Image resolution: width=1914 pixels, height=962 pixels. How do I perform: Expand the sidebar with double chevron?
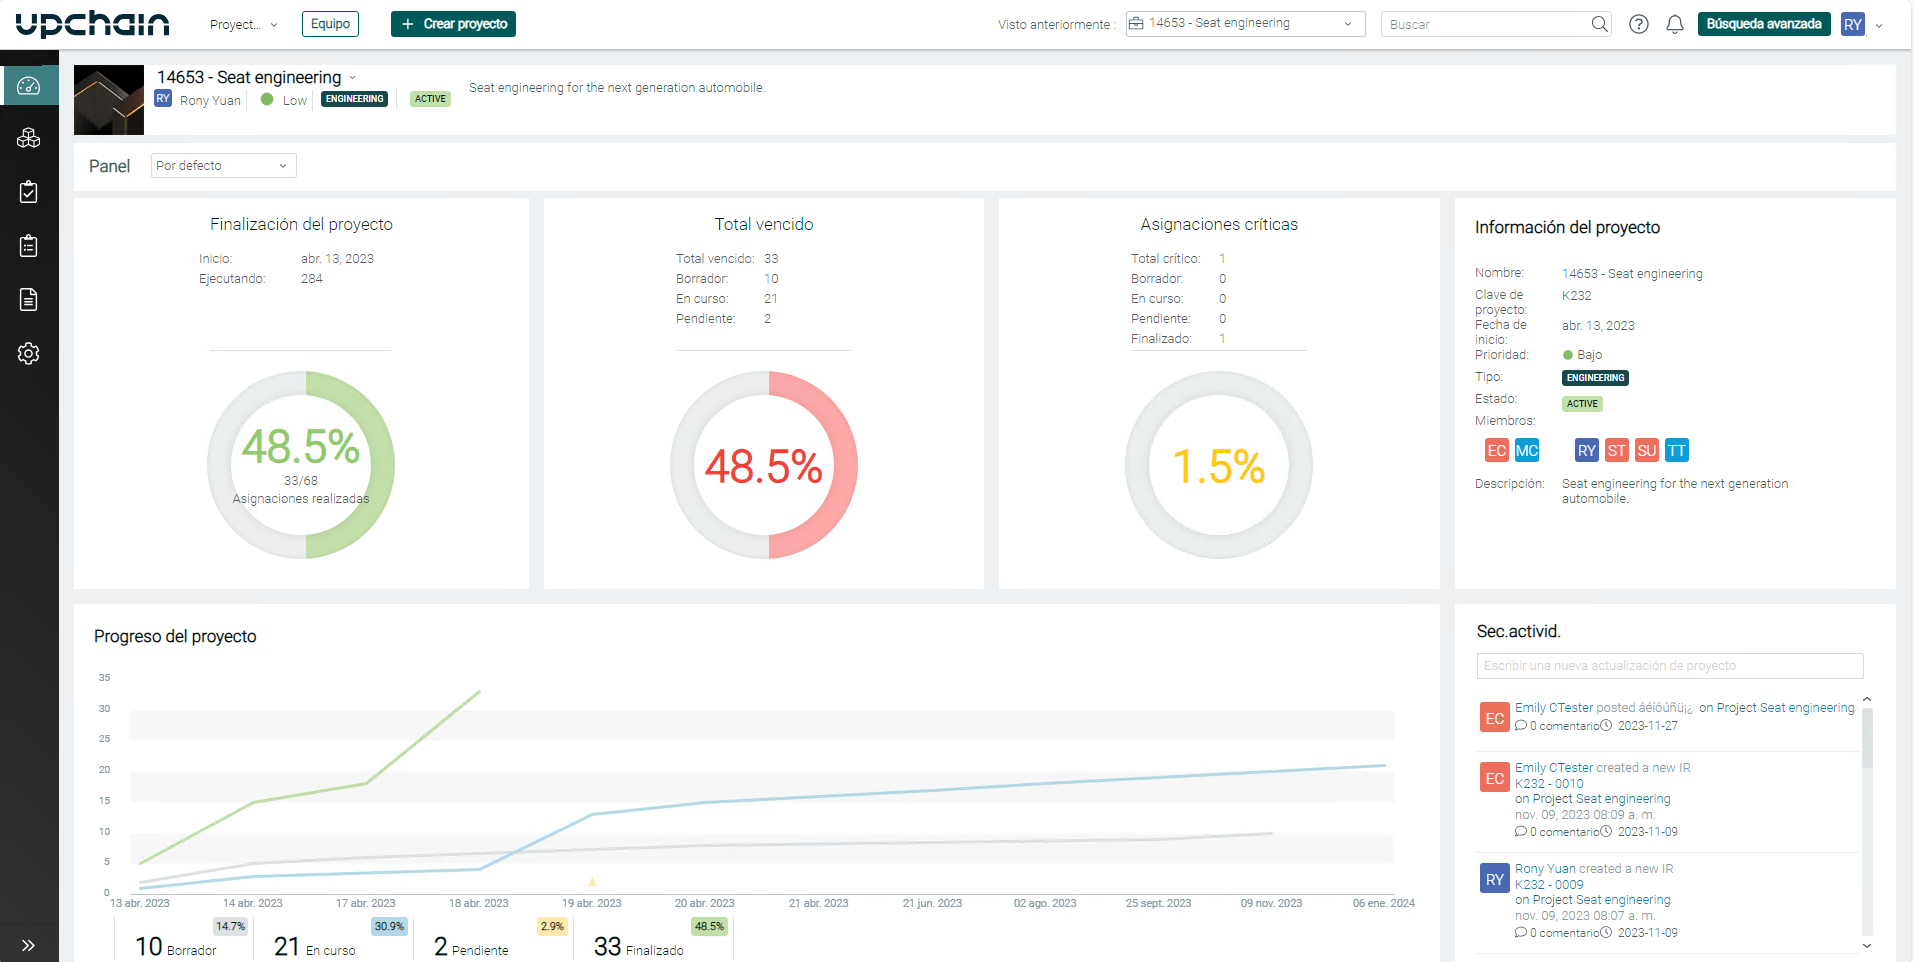(x=28, y=945)
